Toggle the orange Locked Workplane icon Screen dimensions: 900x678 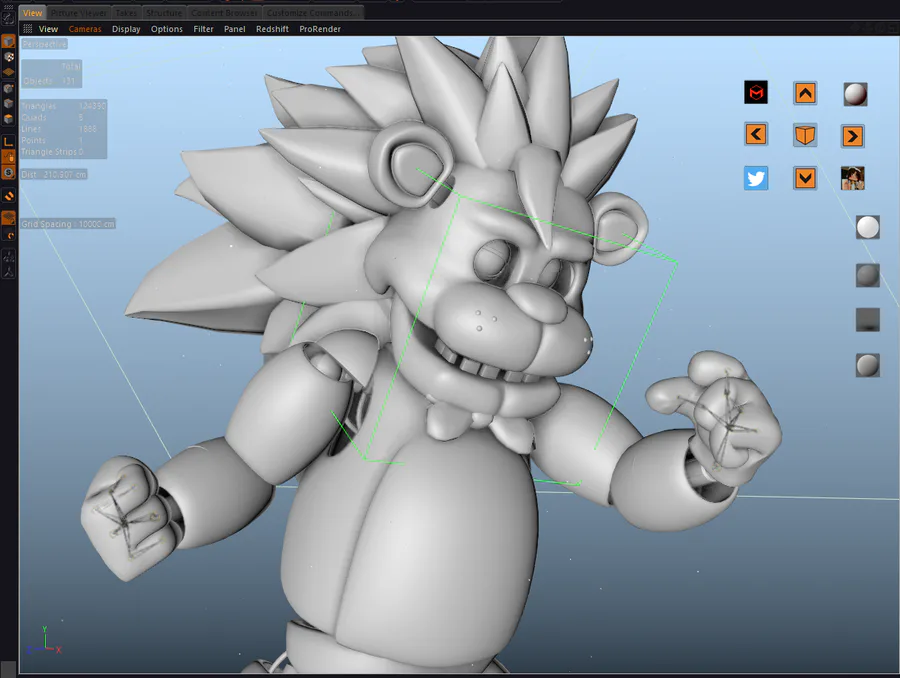(x=9, y=218)
